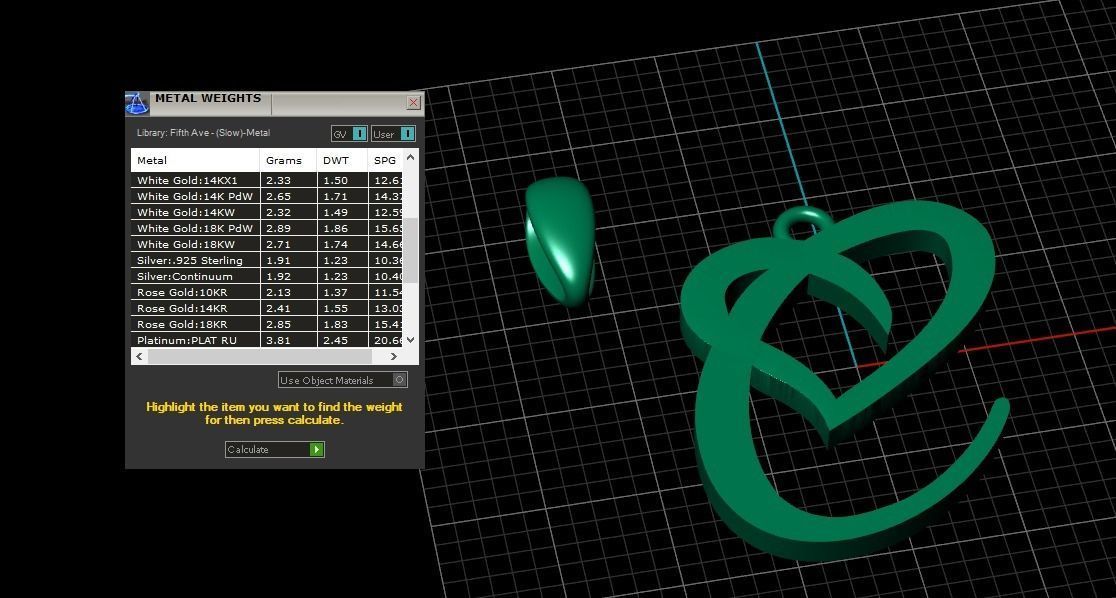Click the Library: Fifth Ave - (Slow)-Metal label
This screenshot has height=598, width=1116.
pos(204,133)
